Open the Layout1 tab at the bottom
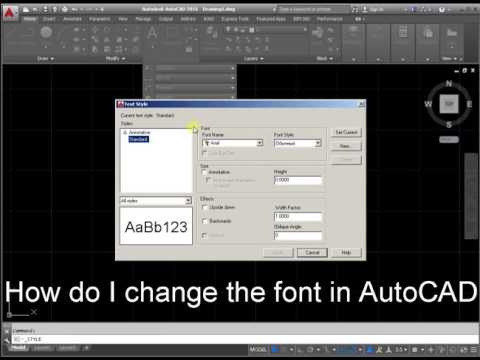The width and height of the screenshot is (480, 360). [42, 348]
